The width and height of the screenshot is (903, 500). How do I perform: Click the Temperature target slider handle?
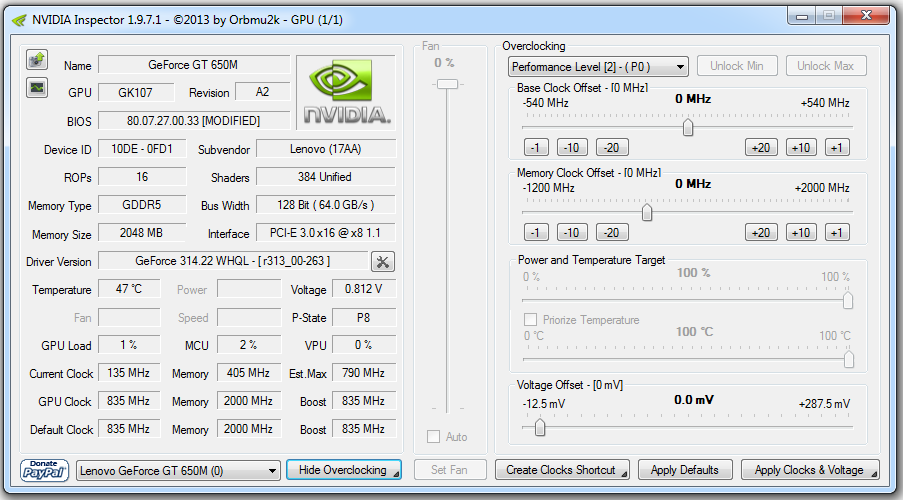[x=848, y=359]
